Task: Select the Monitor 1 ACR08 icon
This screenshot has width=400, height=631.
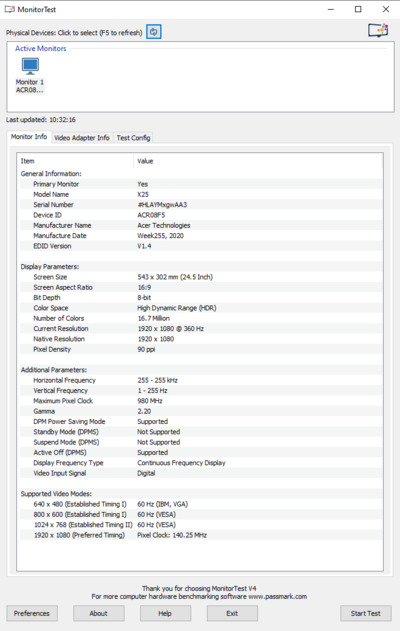Action: (x=30, y=75)
